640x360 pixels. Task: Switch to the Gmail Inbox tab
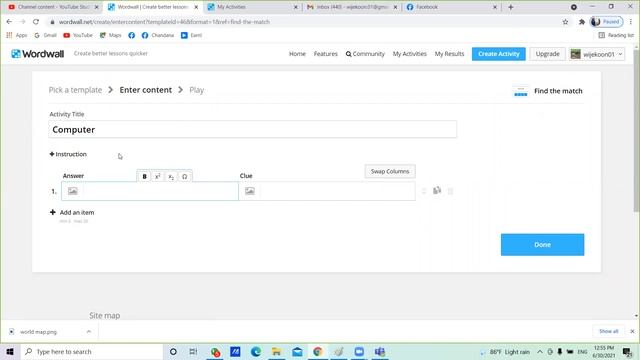(351, 7)
